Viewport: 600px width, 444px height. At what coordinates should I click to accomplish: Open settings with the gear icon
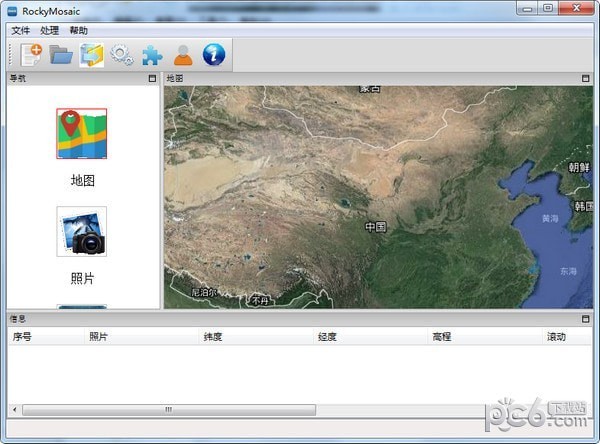[122, 55]
